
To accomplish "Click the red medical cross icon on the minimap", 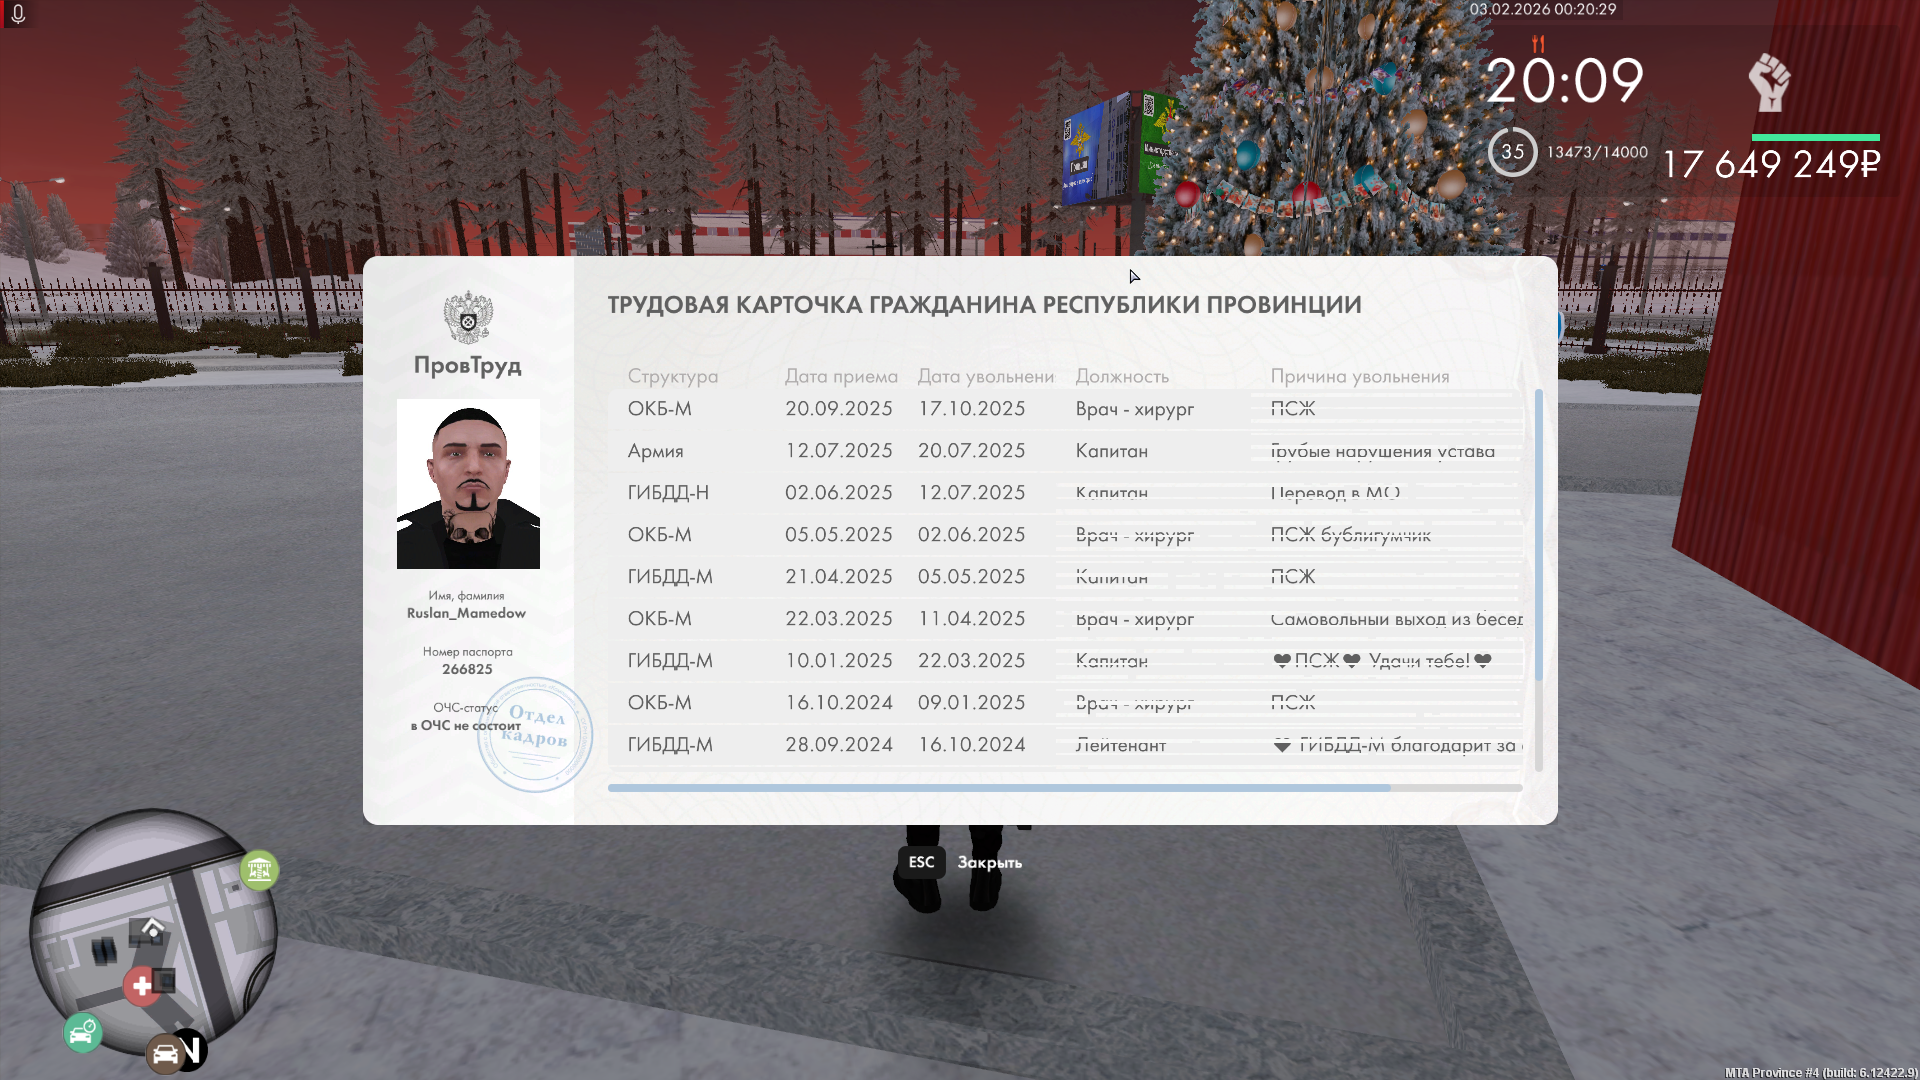I will pos(142,986).
